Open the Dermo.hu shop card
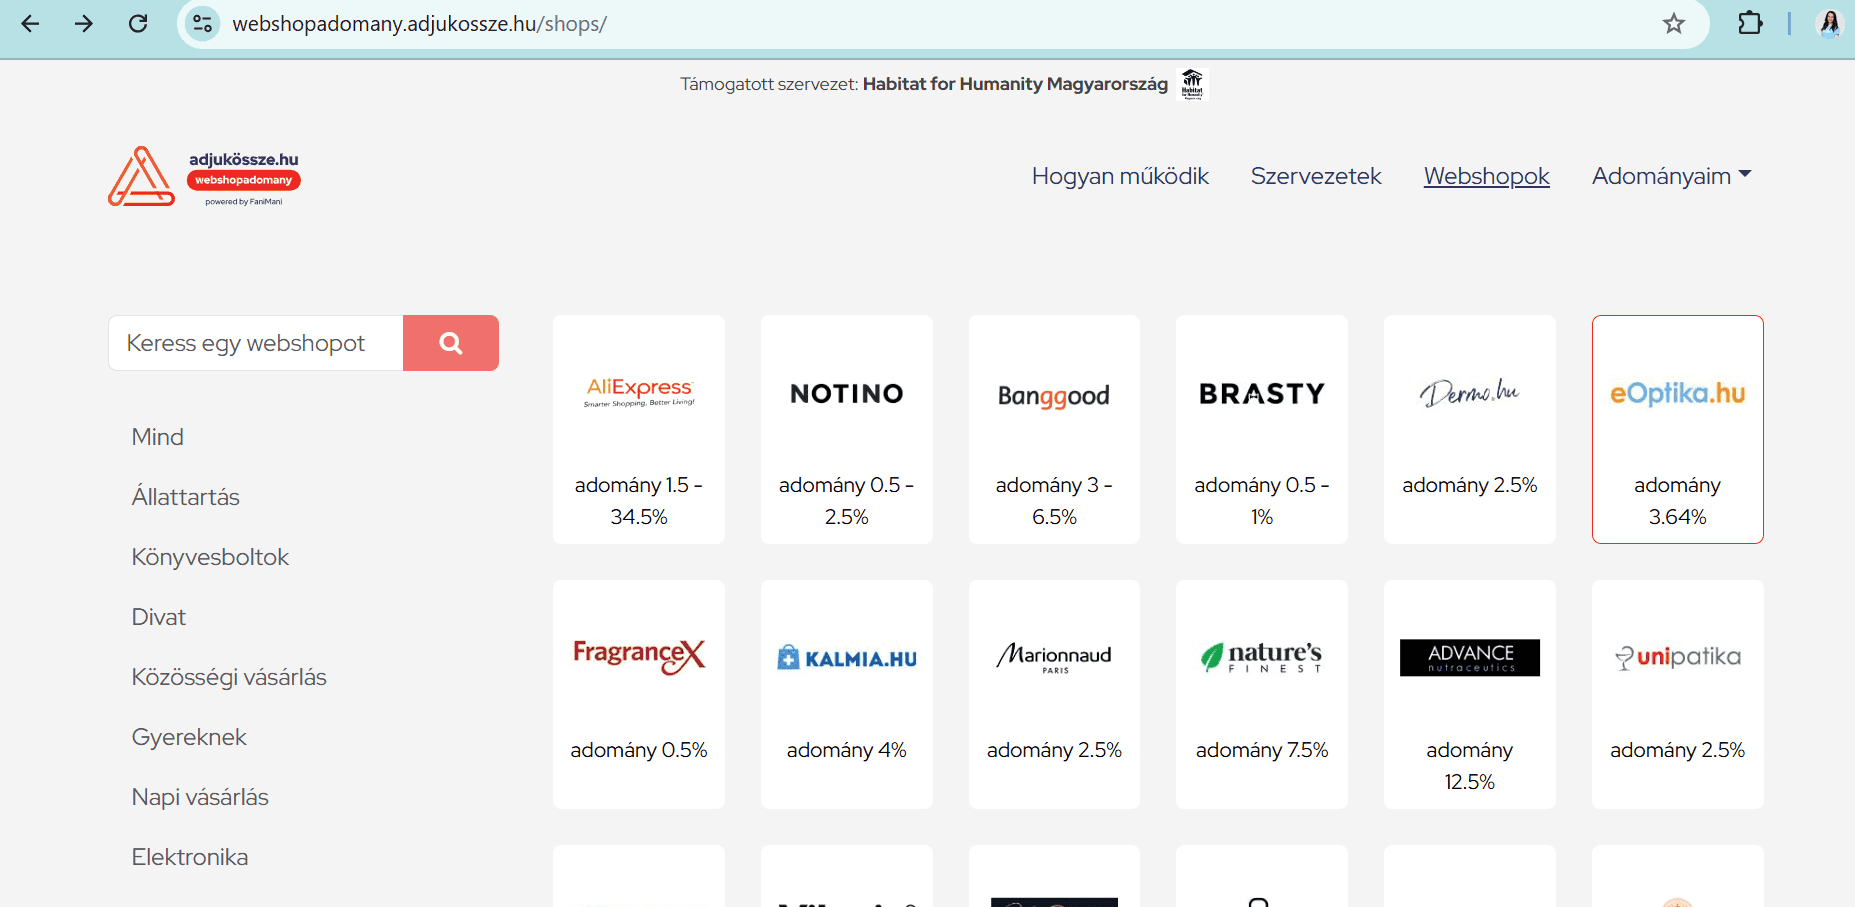1855x907 pixels. tap(1470, 430)
